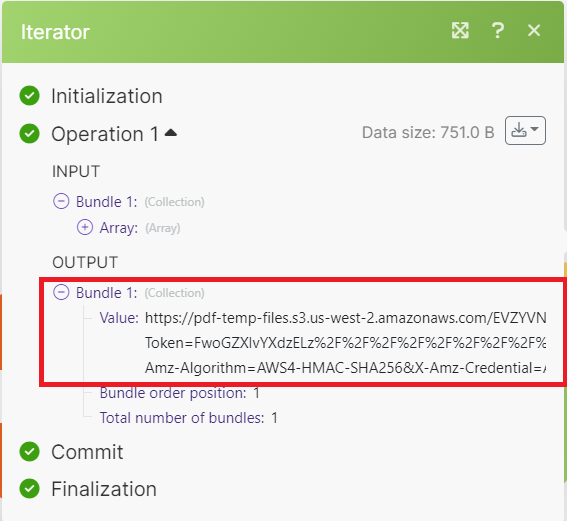The height and width of the screenshot is (521, 567).
Task: Collapse Operation 1 using the arrow
Action: click(x=171, y=133)
